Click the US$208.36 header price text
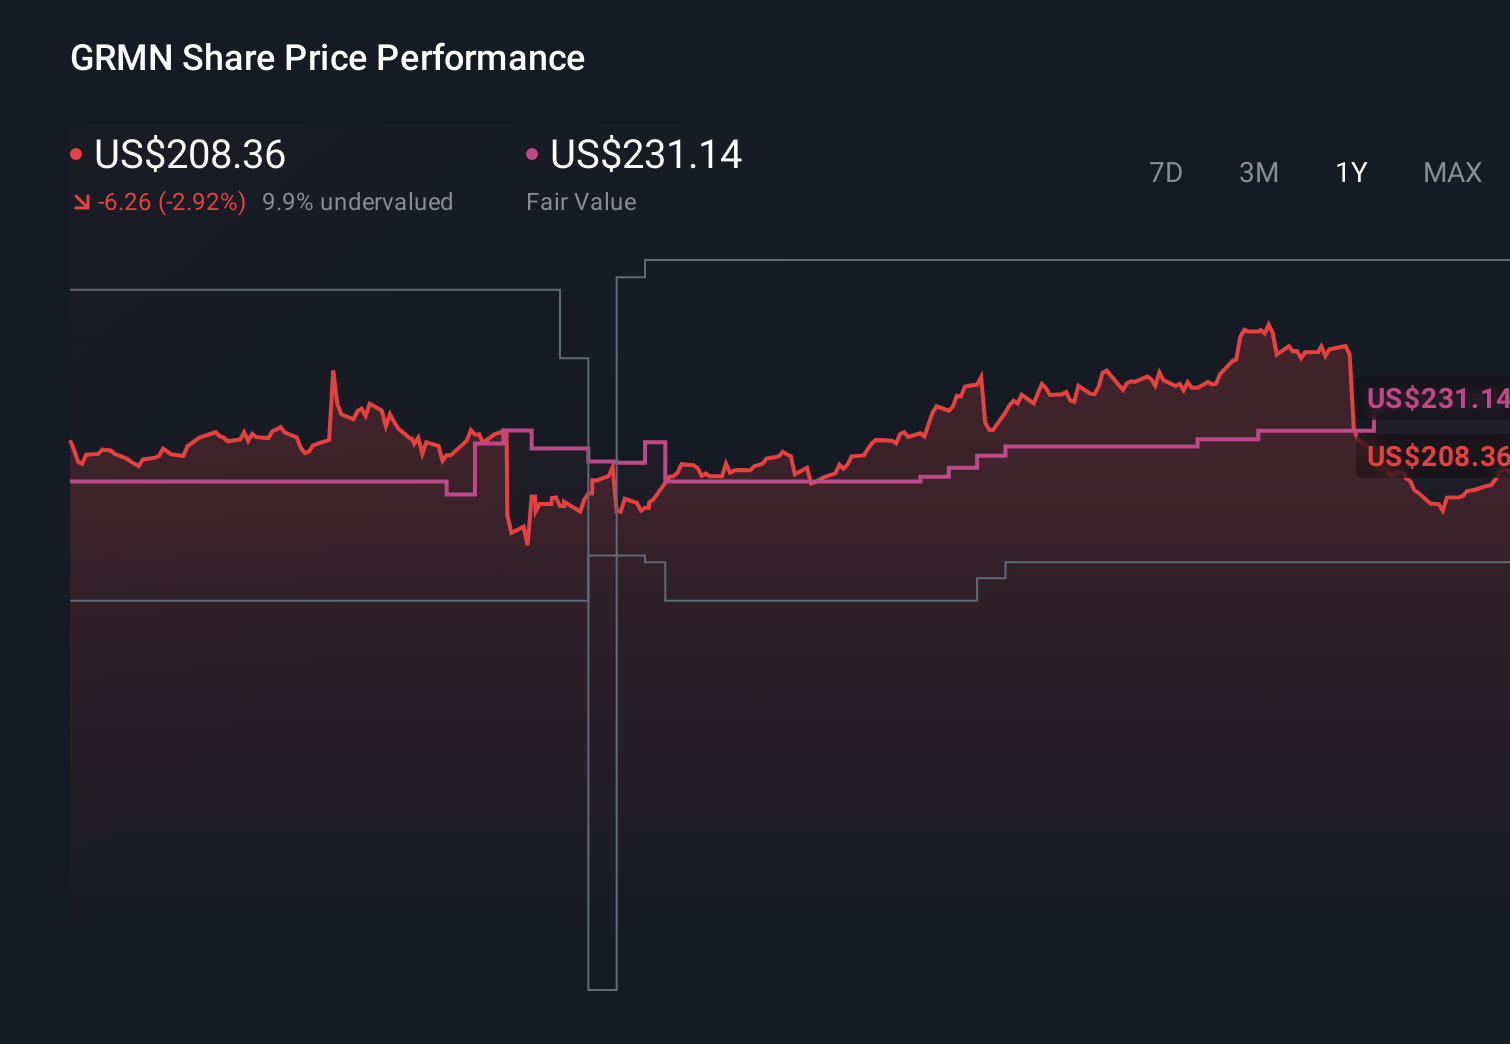The image size is (1510, 1044). coord(189,155)
